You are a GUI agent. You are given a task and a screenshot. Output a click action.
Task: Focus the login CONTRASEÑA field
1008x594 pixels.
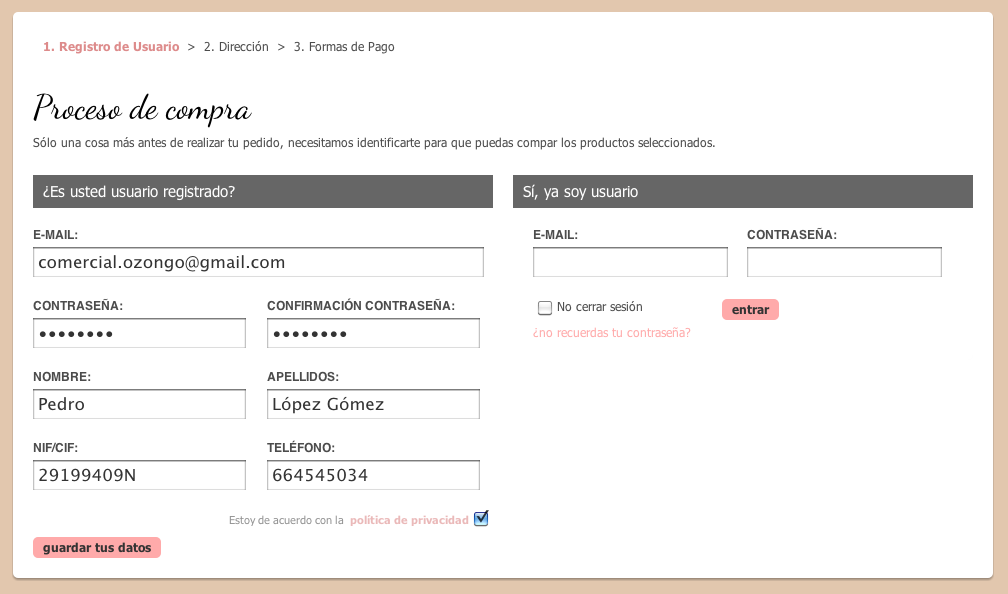[x=844, y=263]
